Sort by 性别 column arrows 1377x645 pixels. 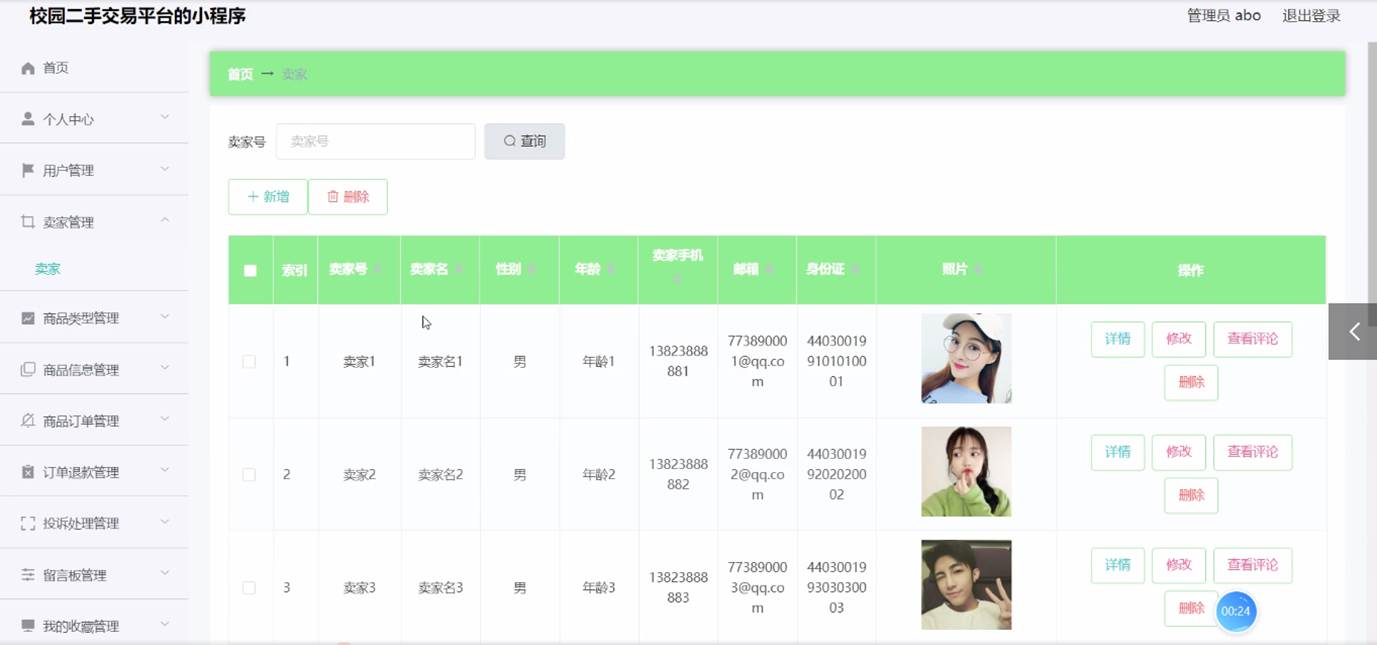tap(531, 270)
